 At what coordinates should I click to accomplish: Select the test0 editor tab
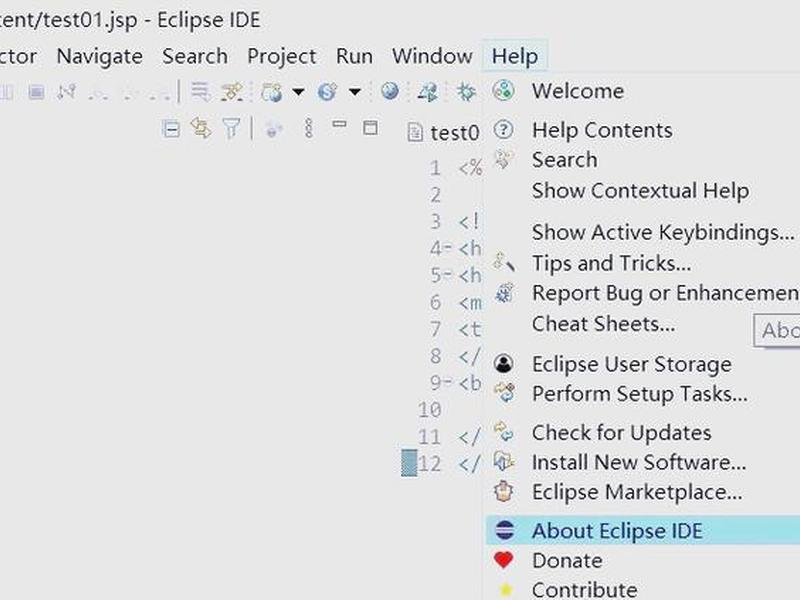click(x=443, y=133)
